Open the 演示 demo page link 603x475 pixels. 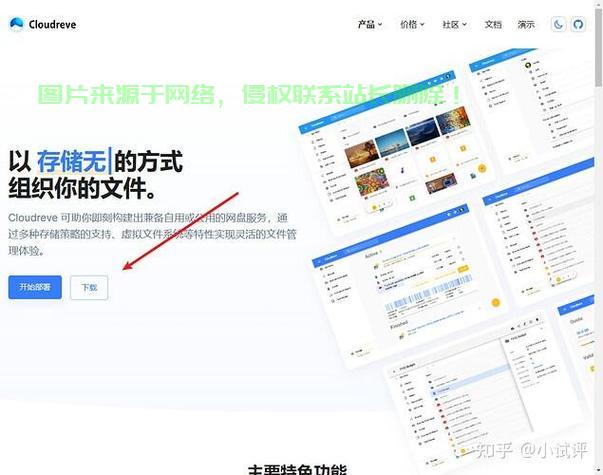(526, 24)
